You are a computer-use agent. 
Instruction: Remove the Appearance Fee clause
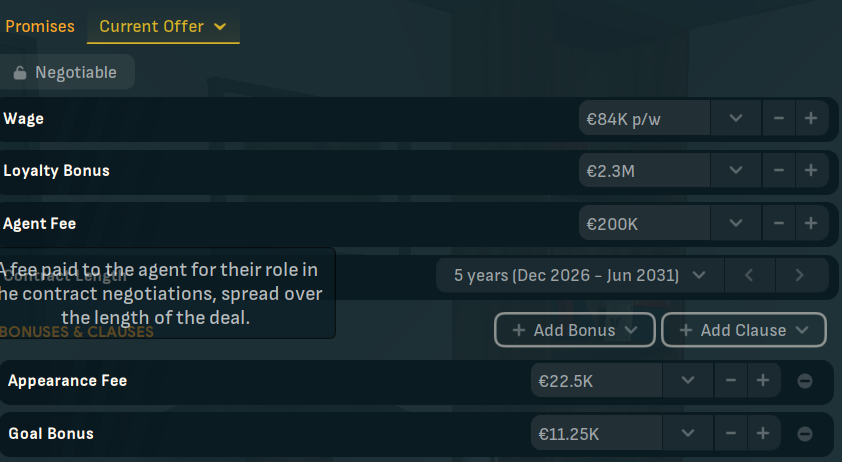[804, 381]
